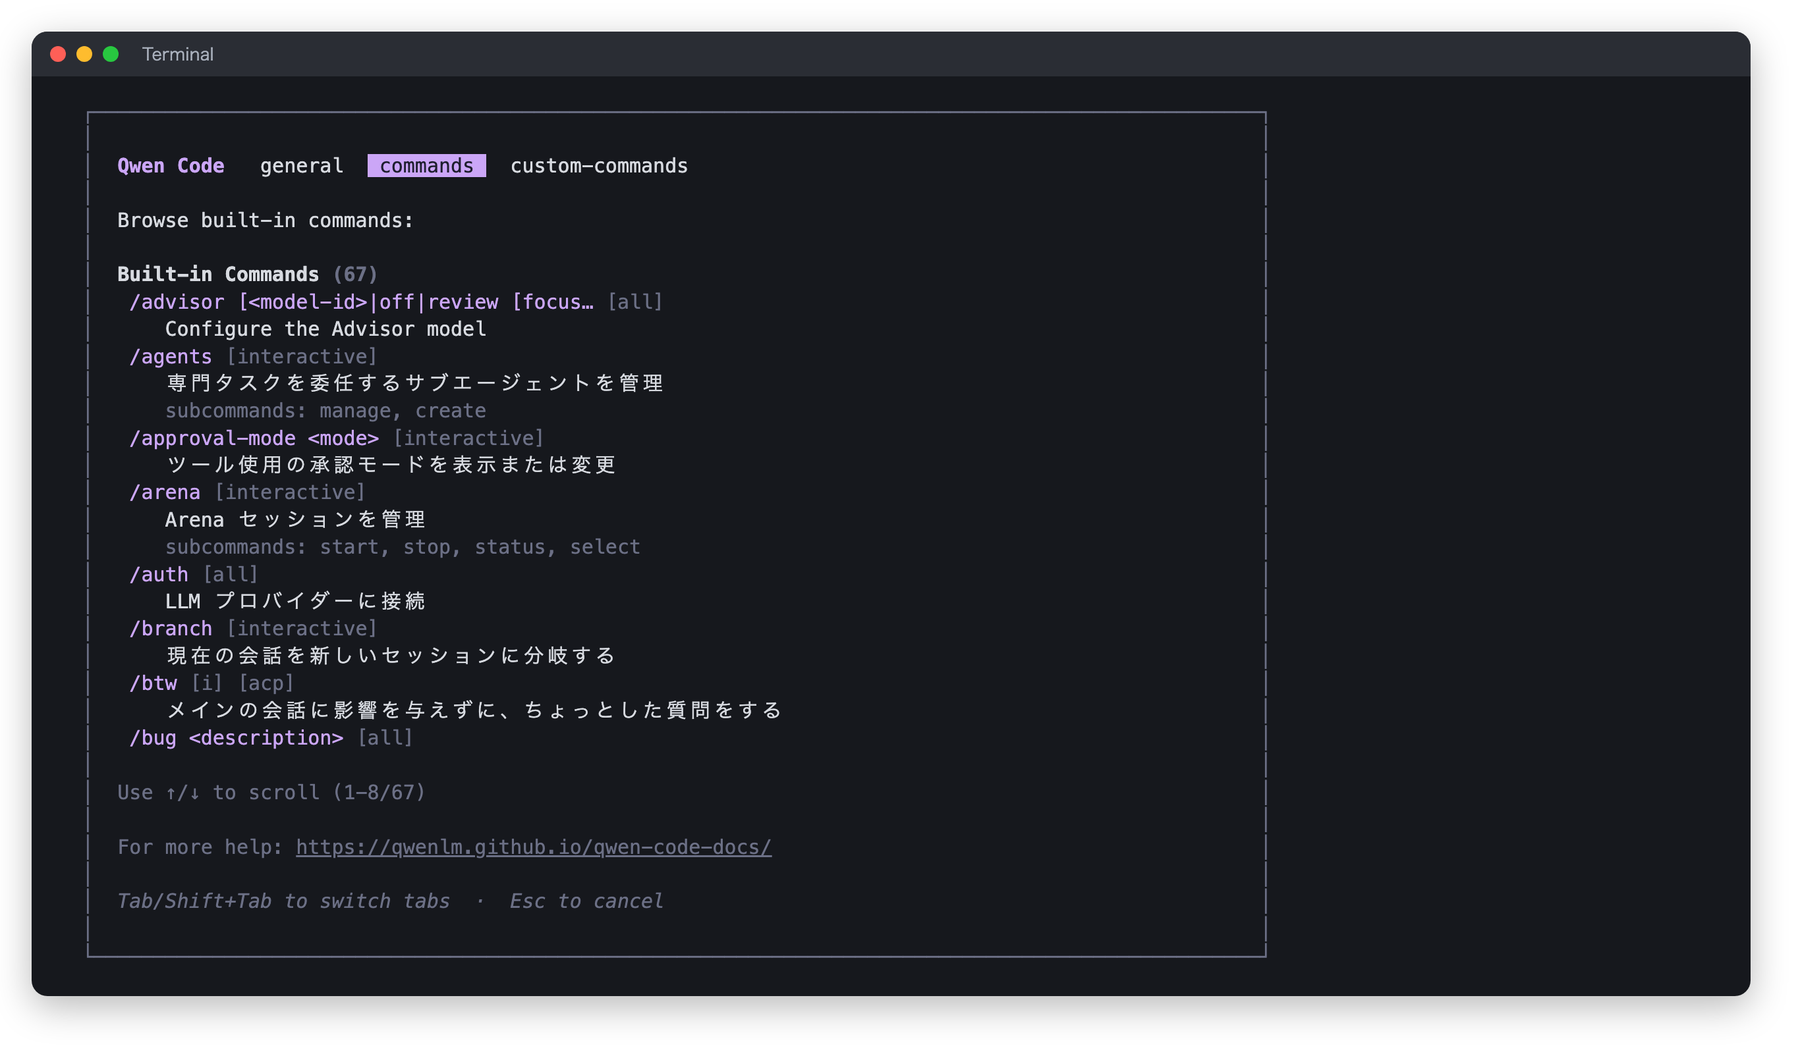Choose the /branch command row
Image resolution: width=1800 pixels, height=1056 pixels.
point(253,628)
